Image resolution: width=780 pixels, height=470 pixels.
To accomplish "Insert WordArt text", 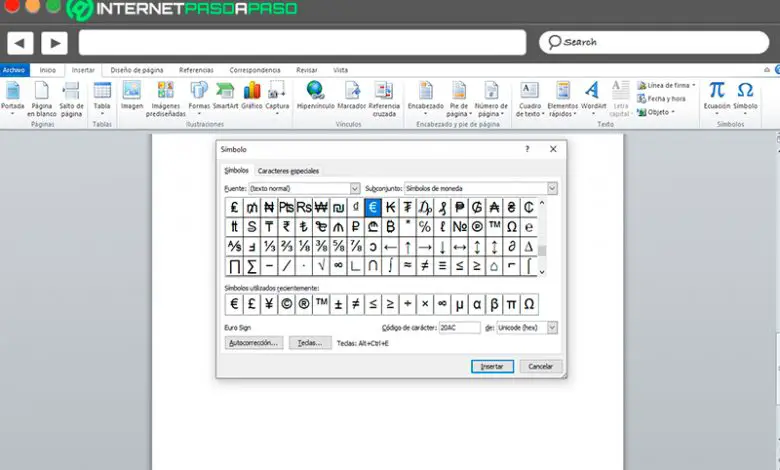I will [x=593, y=98].
